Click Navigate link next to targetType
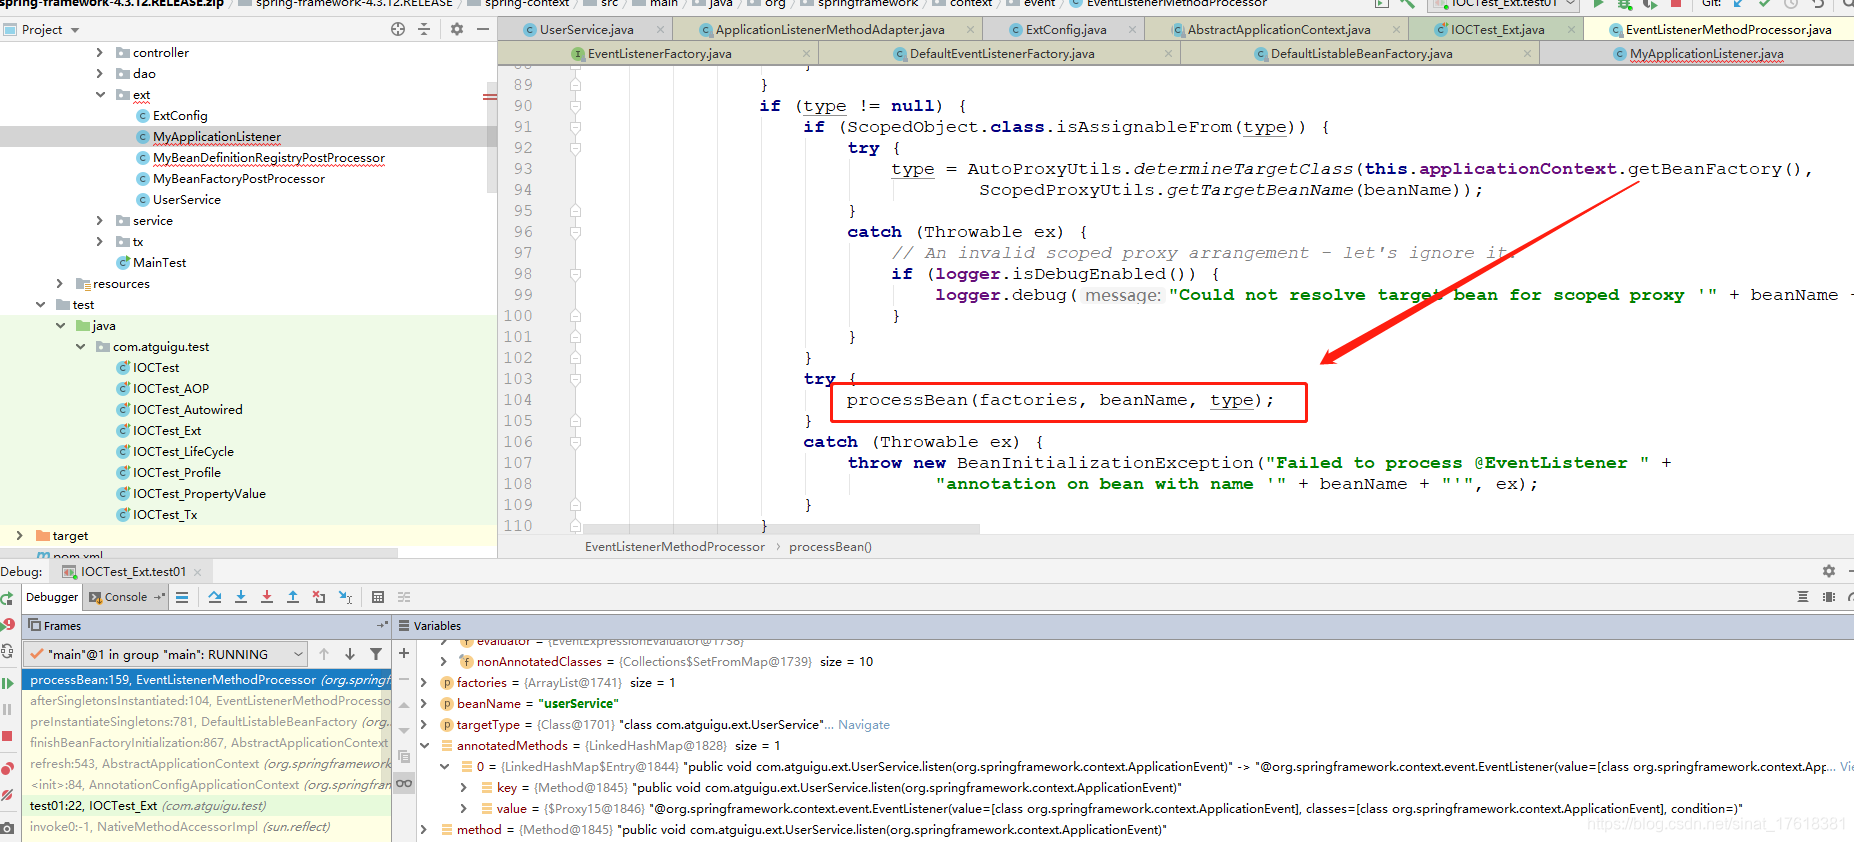1854x842 pixels. [x=864, y=724]
